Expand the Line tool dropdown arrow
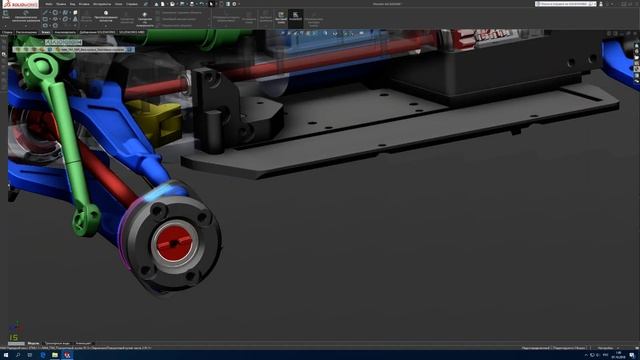This screenshot has height=360, width=640. point(50,13)
